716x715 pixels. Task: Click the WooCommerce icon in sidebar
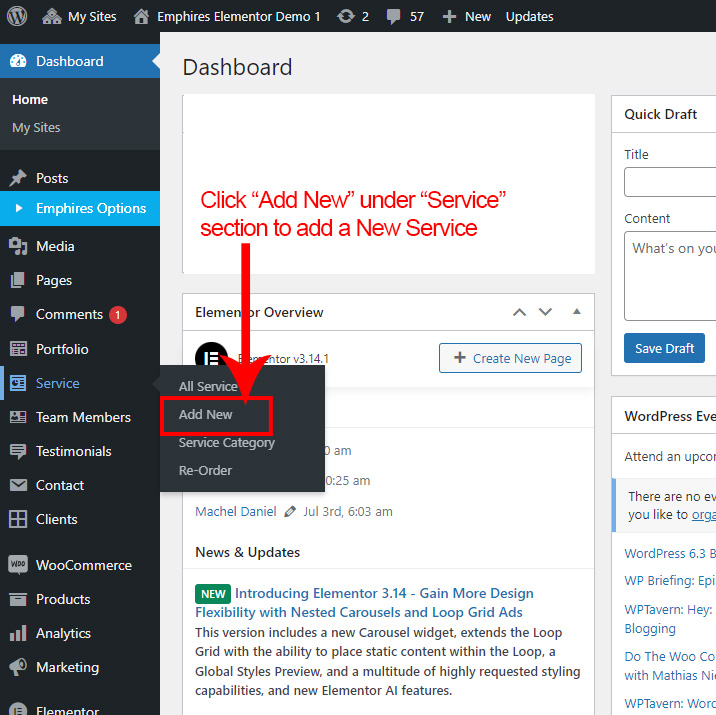tap(18, 565)
